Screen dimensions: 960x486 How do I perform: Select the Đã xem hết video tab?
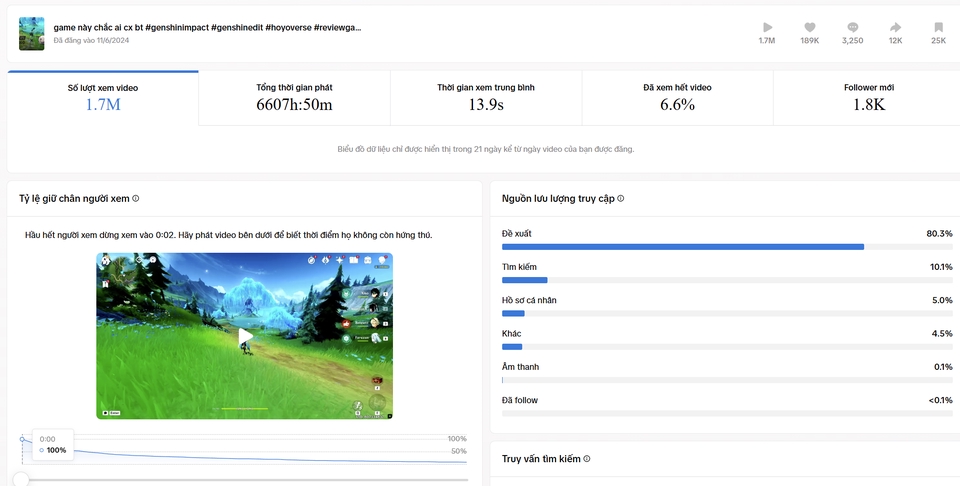coord(677,98)
